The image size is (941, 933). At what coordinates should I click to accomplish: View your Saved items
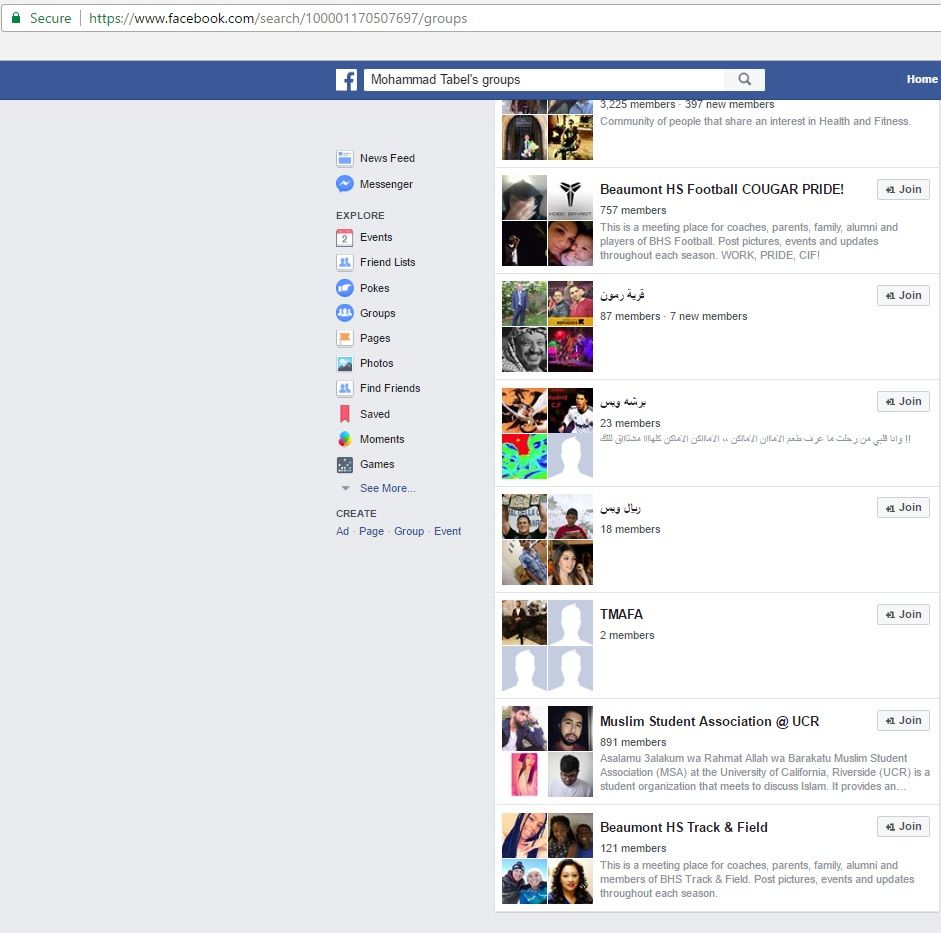(373, 413)
